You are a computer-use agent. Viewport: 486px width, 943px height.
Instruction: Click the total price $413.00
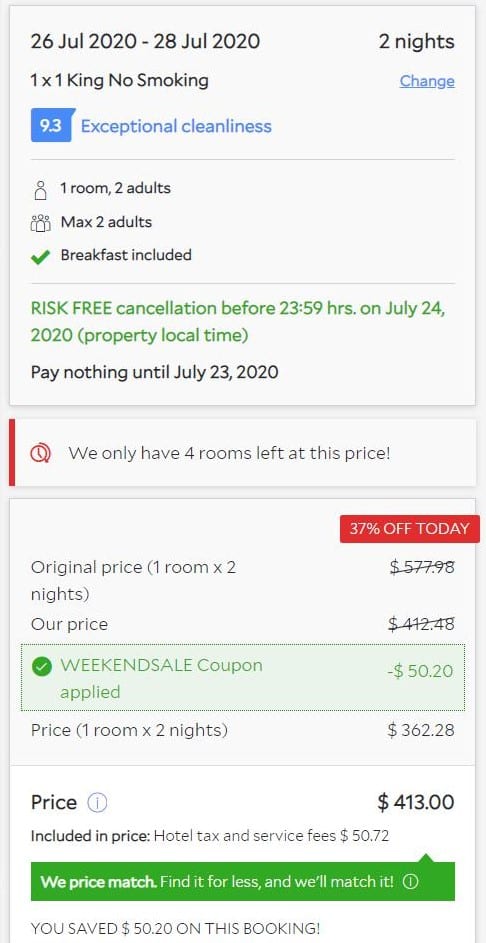click(x=416, y=802)
